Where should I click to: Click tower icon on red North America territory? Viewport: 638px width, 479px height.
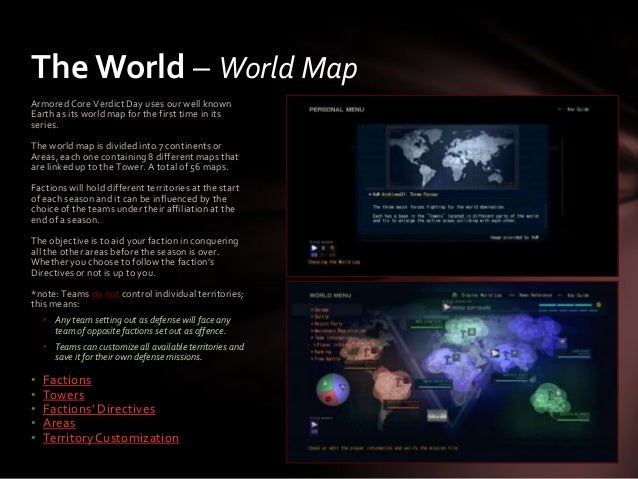[369, 351]
